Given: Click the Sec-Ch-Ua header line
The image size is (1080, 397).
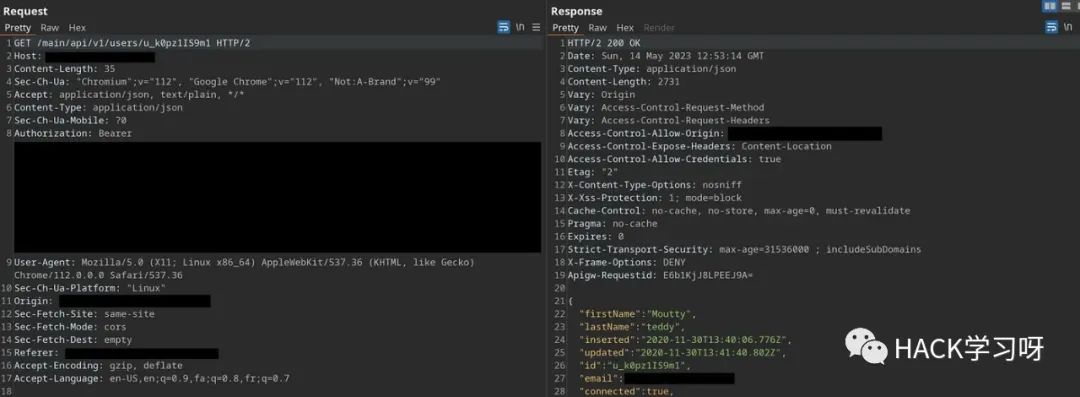Looking at the screenshot, I should pos(227,81).
